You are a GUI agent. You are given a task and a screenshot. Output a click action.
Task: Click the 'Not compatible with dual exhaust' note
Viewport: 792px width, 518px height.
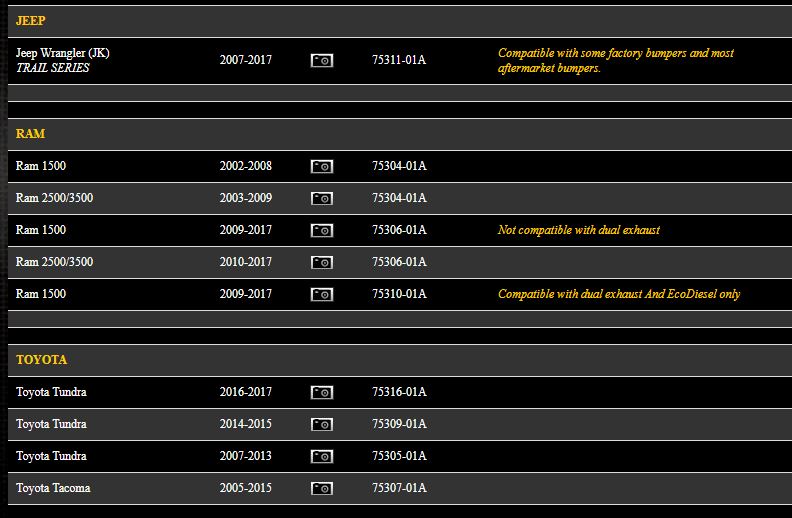tap(579, 230)
